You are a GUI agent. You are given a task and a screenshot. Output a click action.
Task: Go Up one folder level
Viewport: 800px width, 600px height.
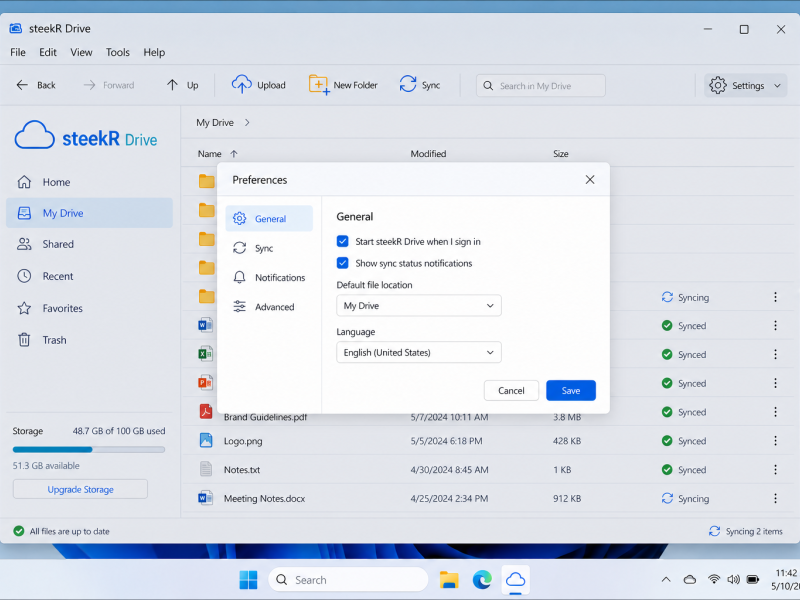(x=182, y=85)
